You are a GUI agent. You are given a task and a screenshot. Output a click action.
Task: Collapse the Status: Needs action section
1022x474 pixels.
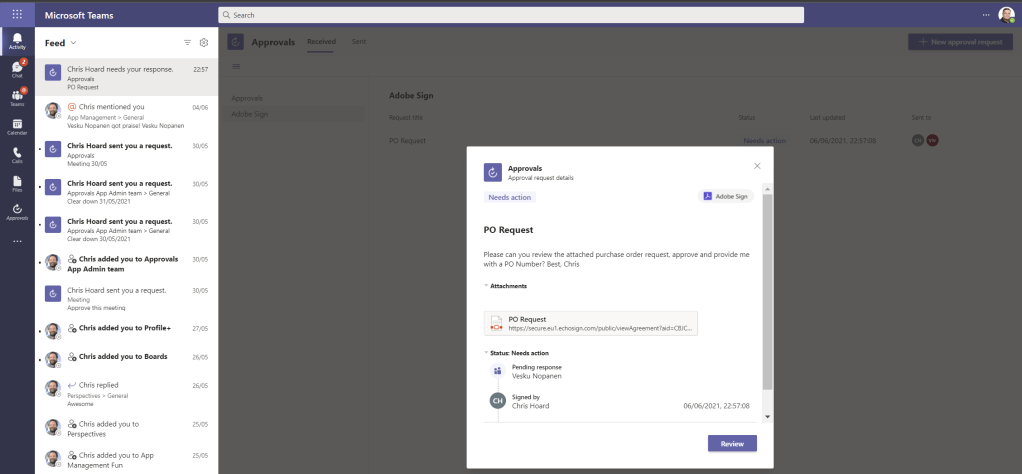[x=486, y=351]
